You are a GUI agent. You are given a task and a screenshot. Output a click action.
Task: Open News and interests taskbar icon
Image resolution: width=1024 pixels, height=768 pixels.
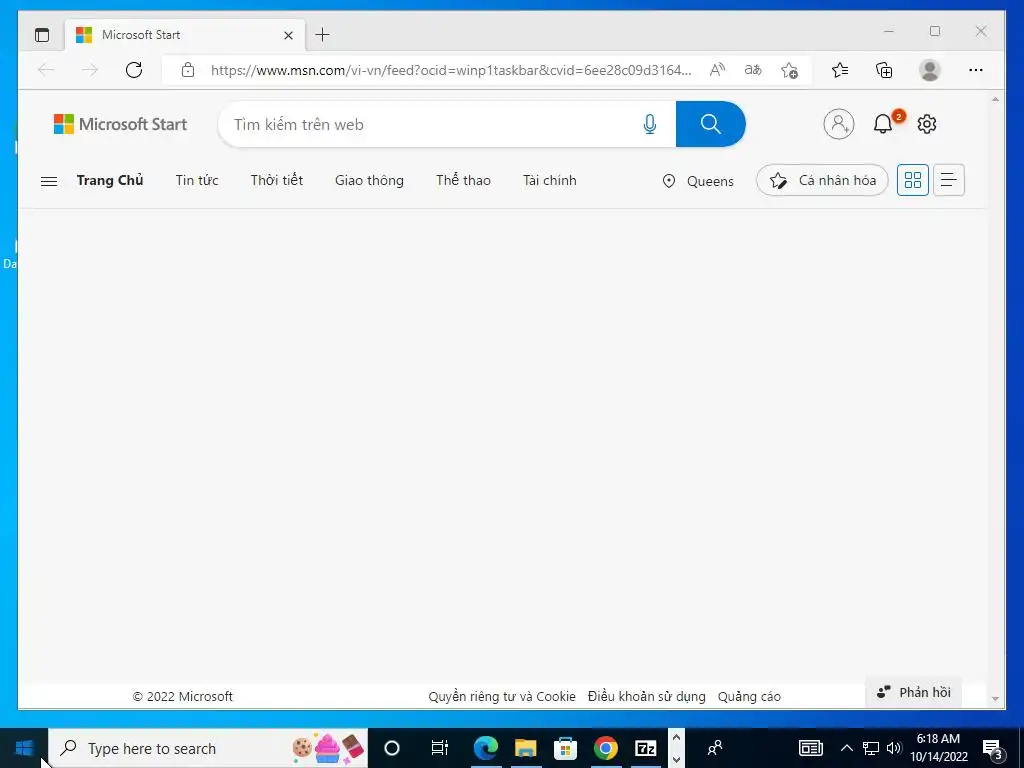point(810,748)
